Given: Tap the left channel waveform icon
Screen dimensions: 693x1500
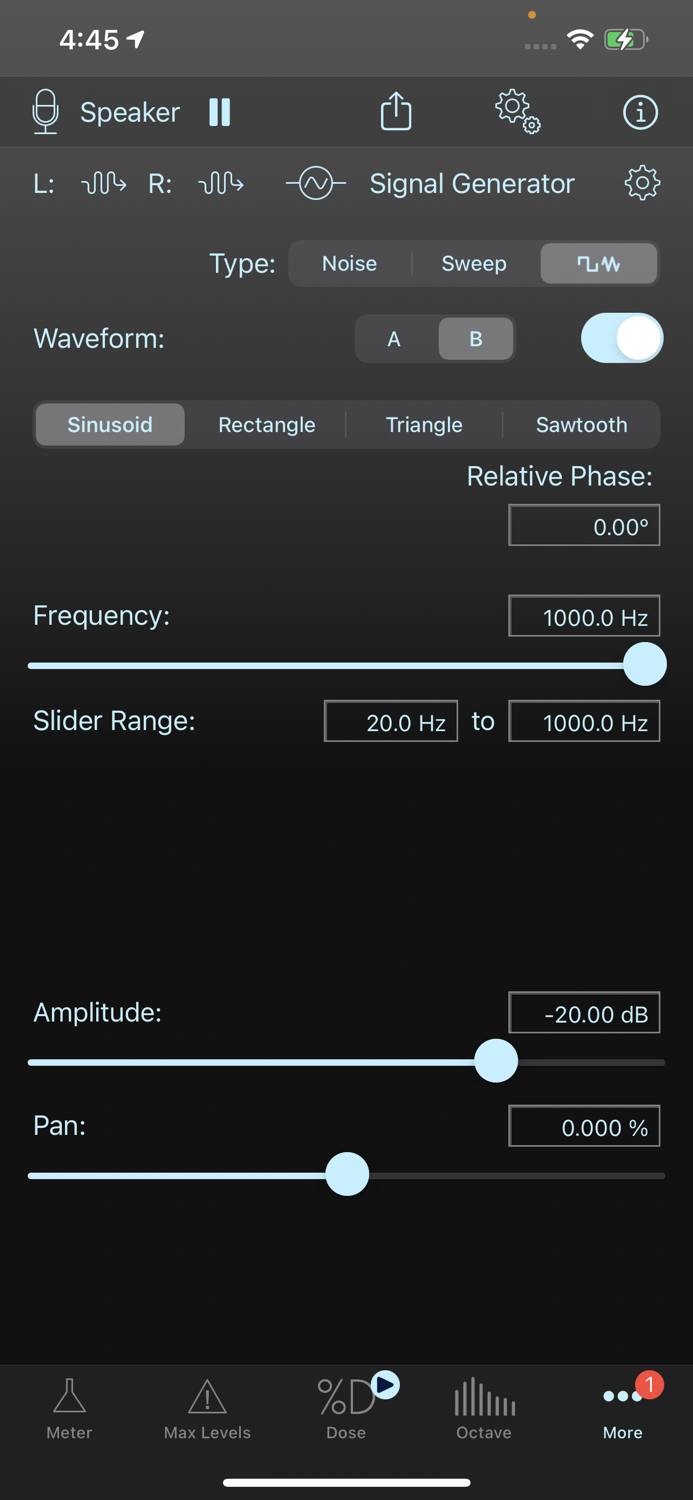Looking at the screenshot, I should [x=103, y=183].
